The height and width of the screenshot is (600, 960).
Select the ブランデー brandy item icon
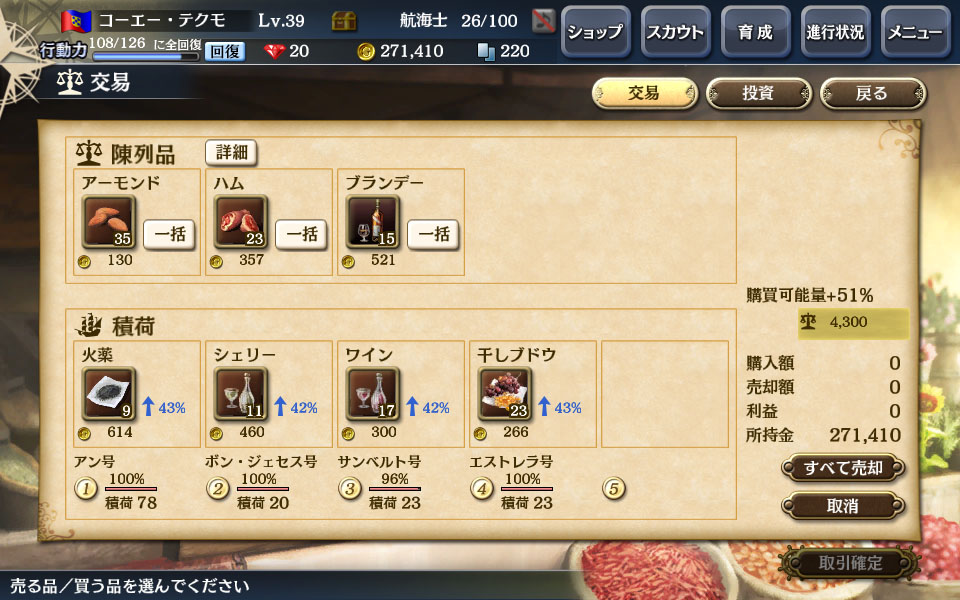[x=373, y=222]
